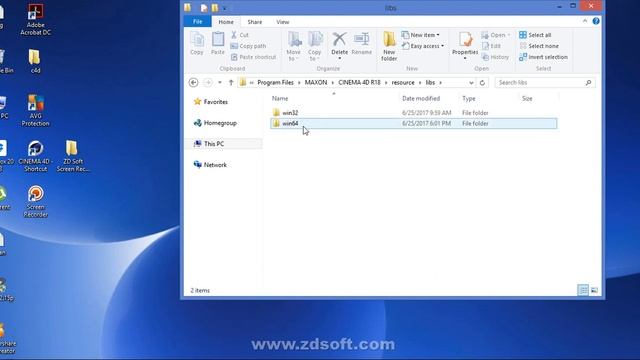The width and height of the screenshot is (640, 360).
Task: Switch to large icons view layout
Action: pyautogui.click(x=594, y=290)
